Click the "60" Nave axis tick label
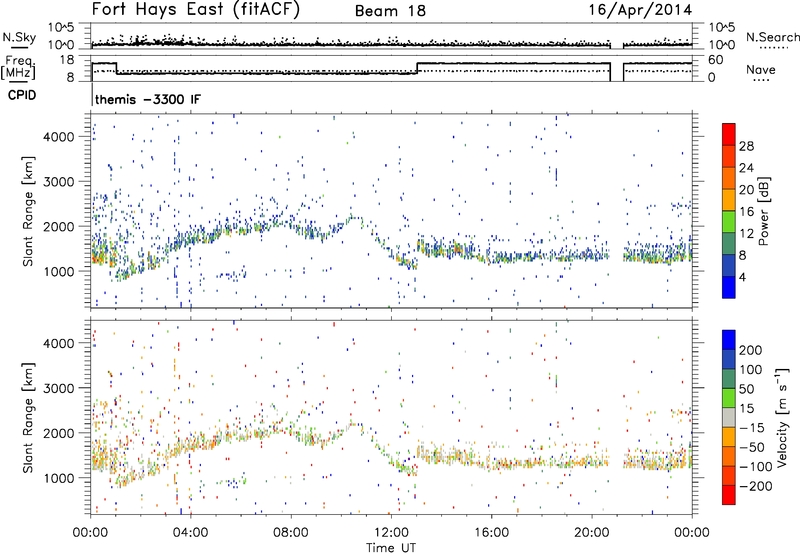800x554 pixels. tap(715, 60)
